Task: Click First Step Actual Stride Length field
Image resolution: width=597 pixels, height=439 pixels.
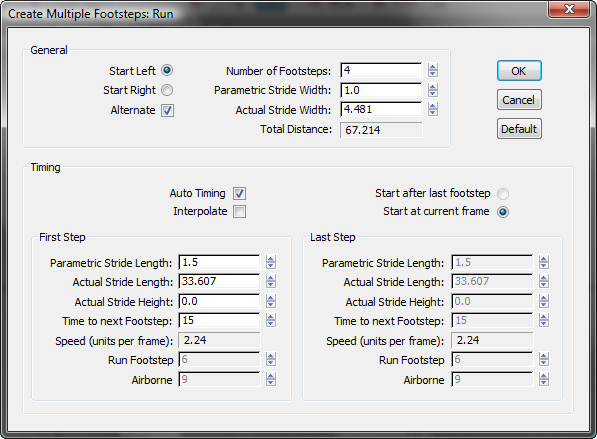Action: tap(219, 281)
